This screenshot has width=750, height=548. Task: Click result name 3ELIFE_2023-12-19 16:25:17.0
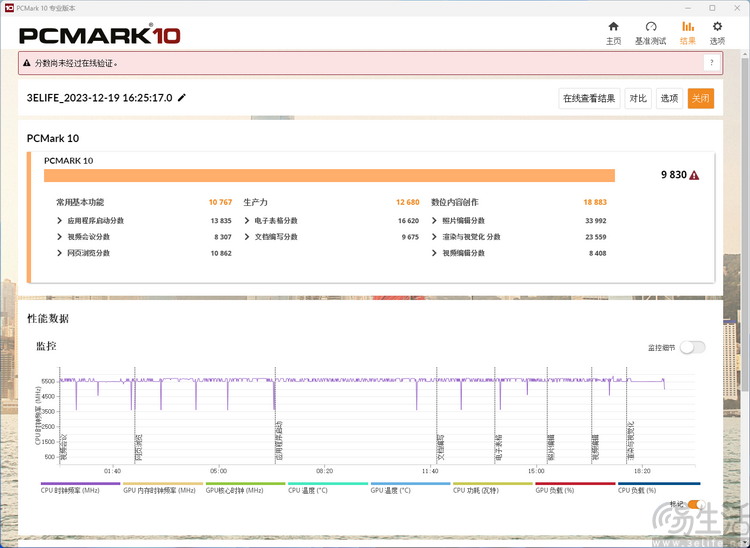(x=99, y=98)
